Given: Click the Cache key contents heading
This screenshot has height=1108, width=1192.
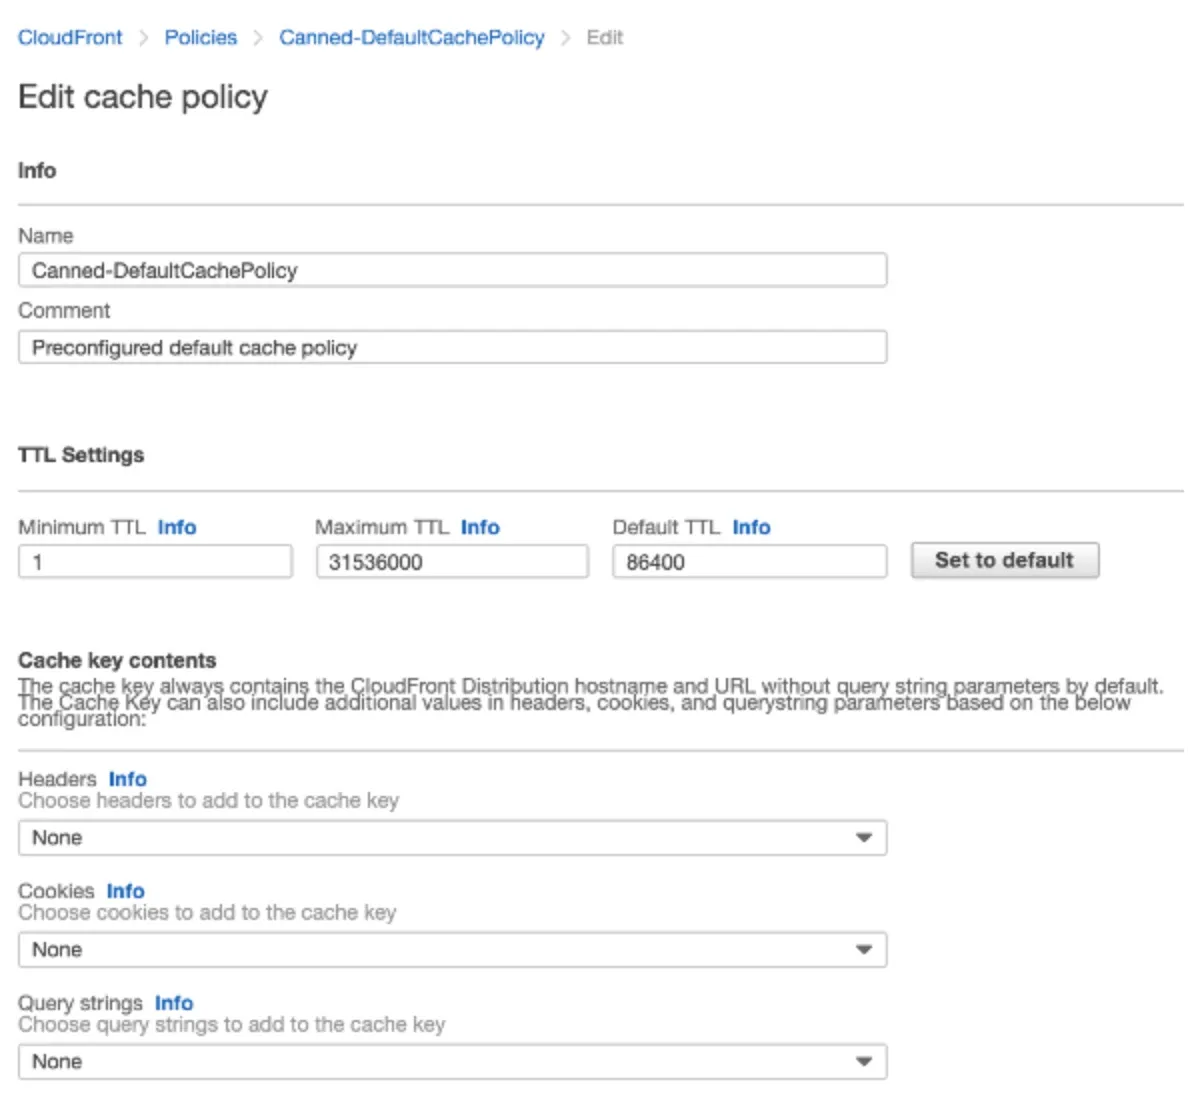Looking at the screenshot, I should coord(117,660).
